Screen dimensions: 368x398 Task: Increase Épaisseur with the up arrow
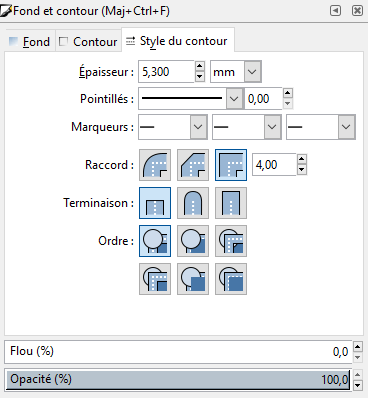[199, 66]
